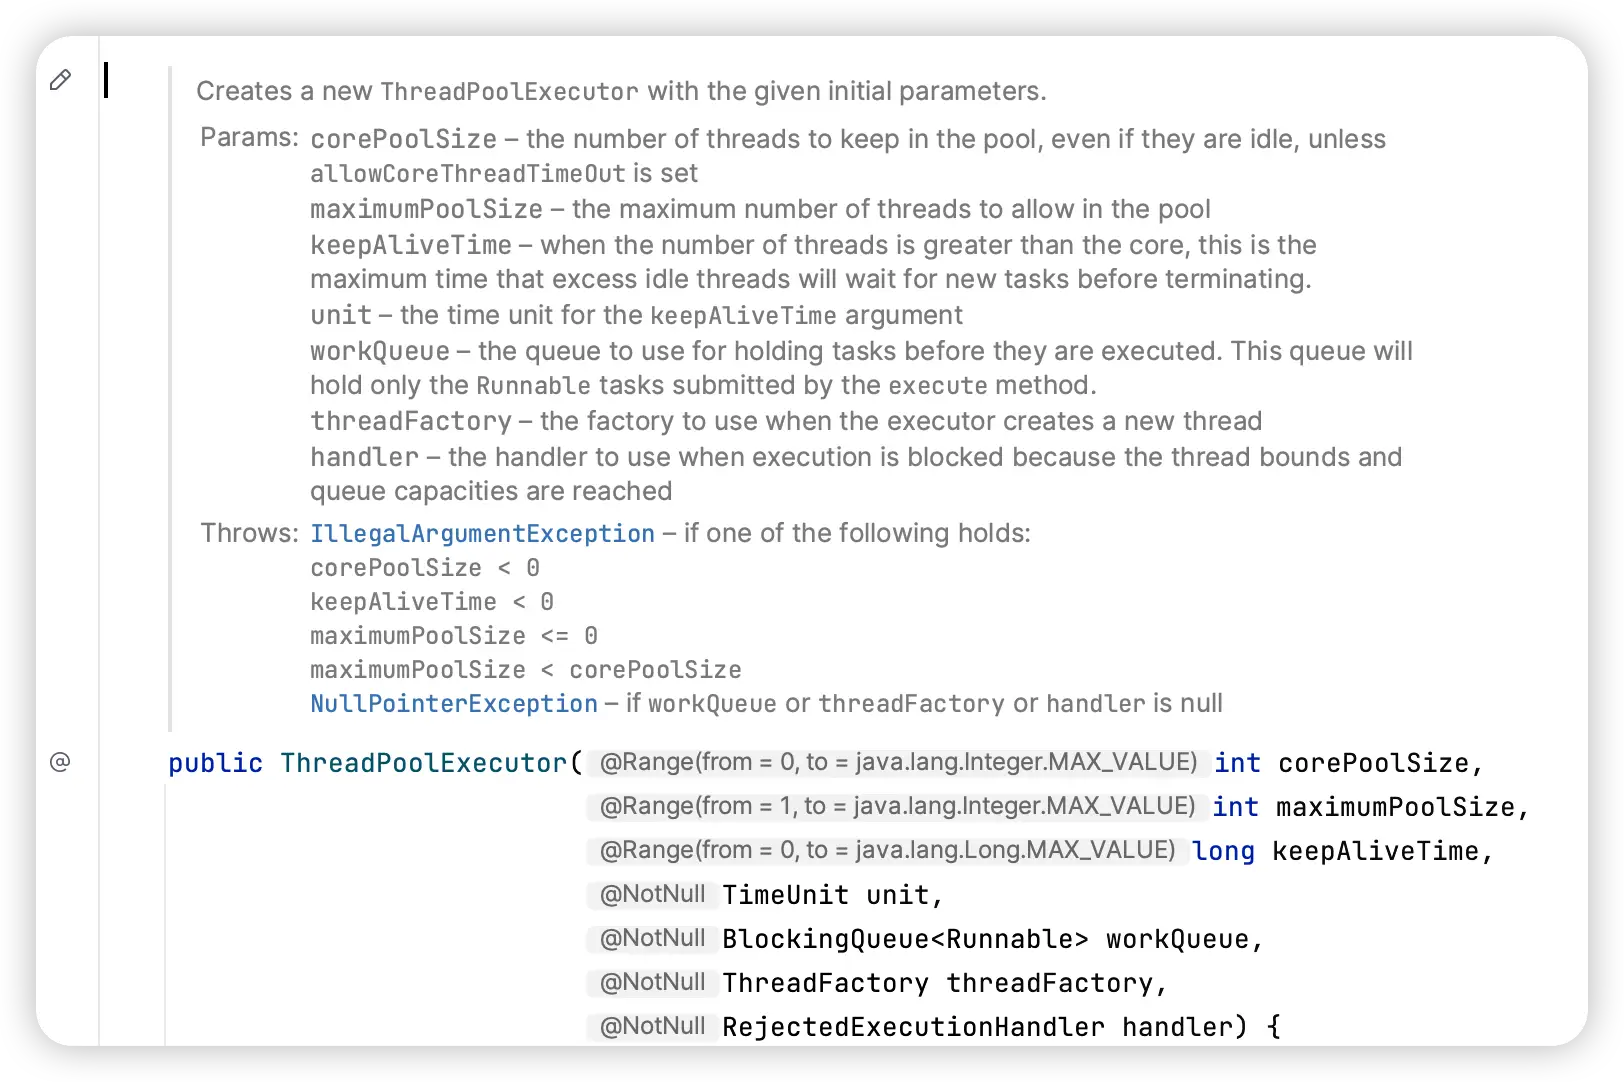
Task: Place the caret at the text cursor line
Action: (106, 80)
